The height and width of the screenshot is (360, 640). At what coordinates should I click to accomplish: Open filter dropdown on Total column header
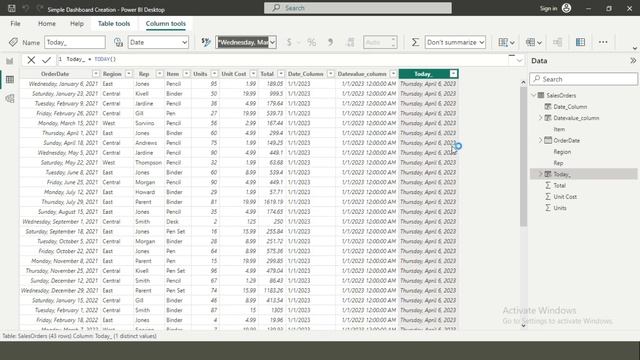281,74
